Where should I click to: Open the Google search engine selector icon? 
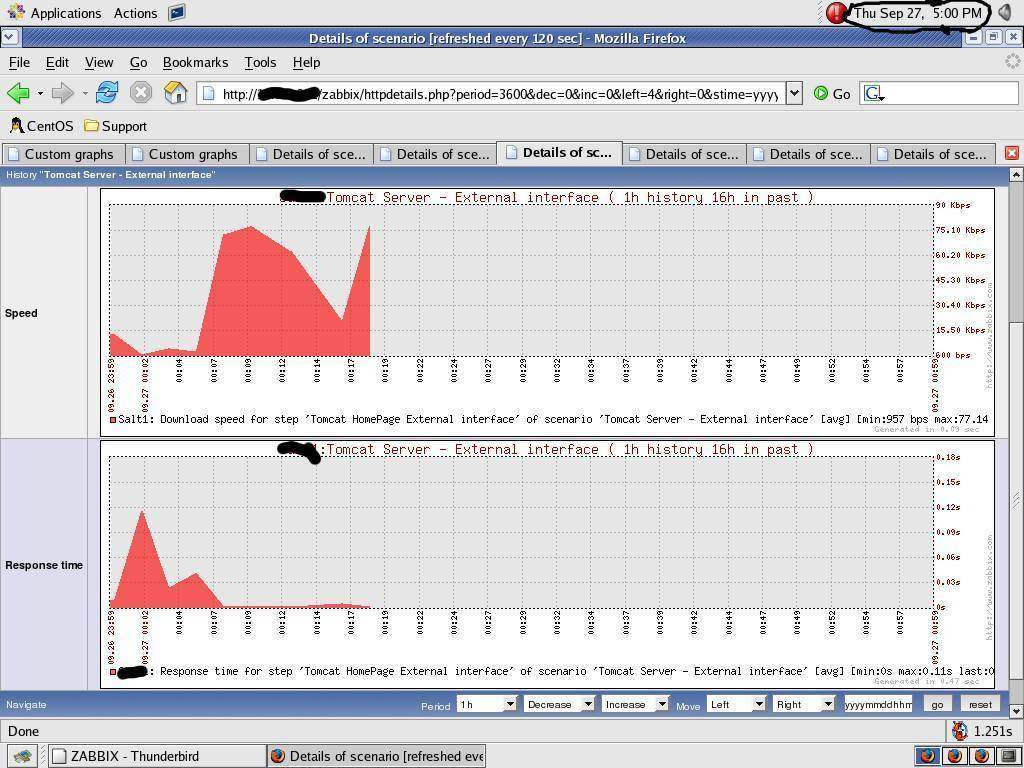click(874, 94)
